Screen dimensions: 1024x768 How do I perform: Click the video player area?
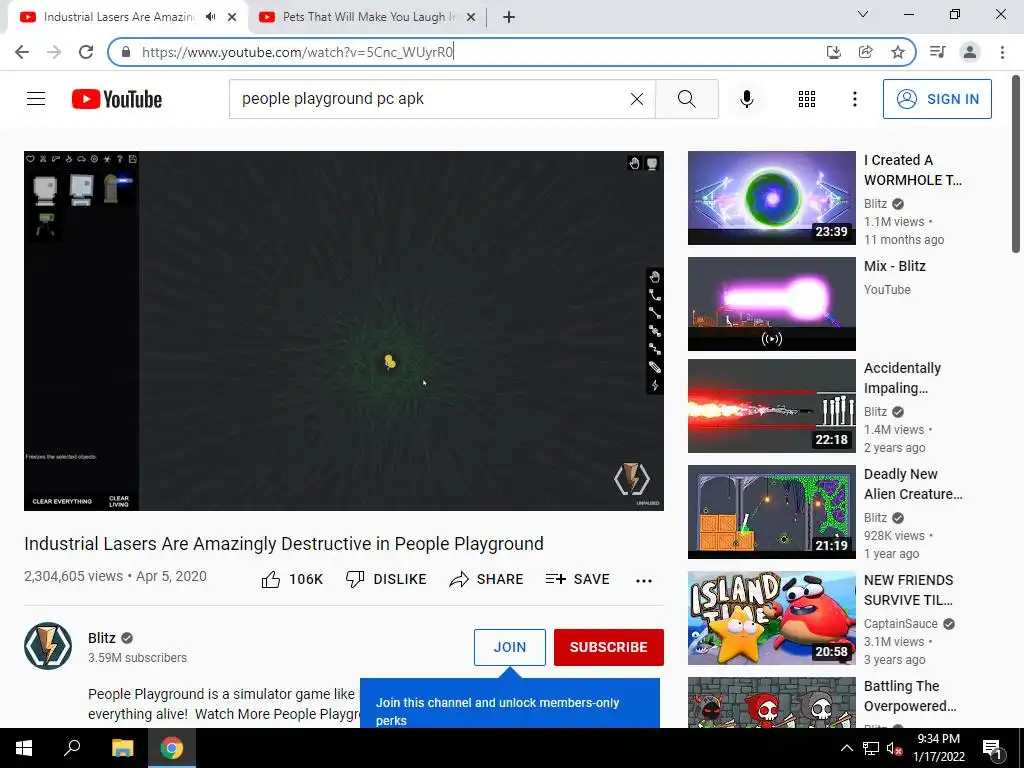(344, 331)
